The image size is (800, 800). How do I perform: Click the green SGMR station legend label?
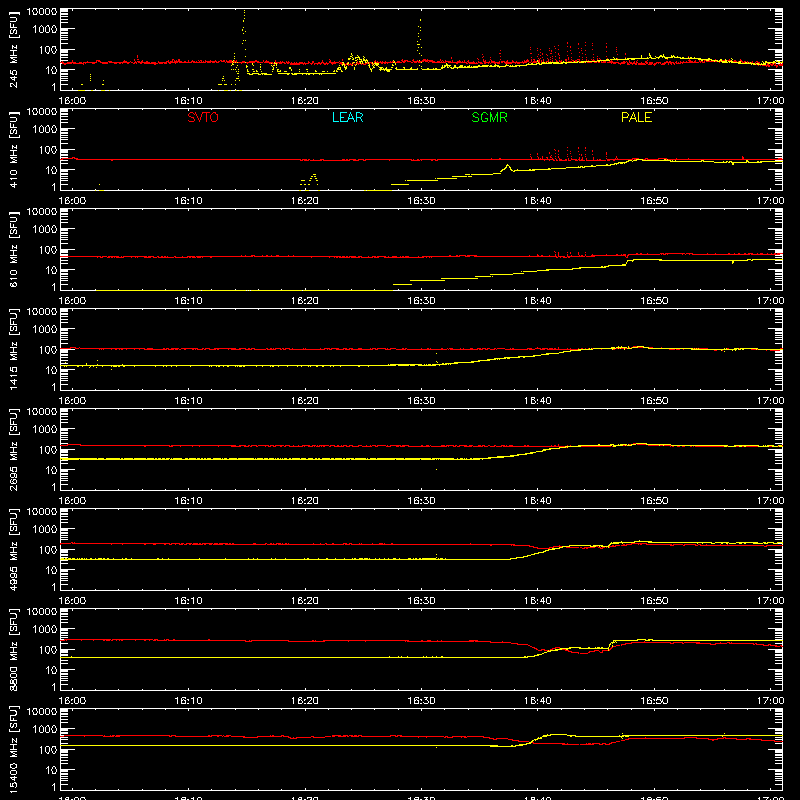pos(489,117)
